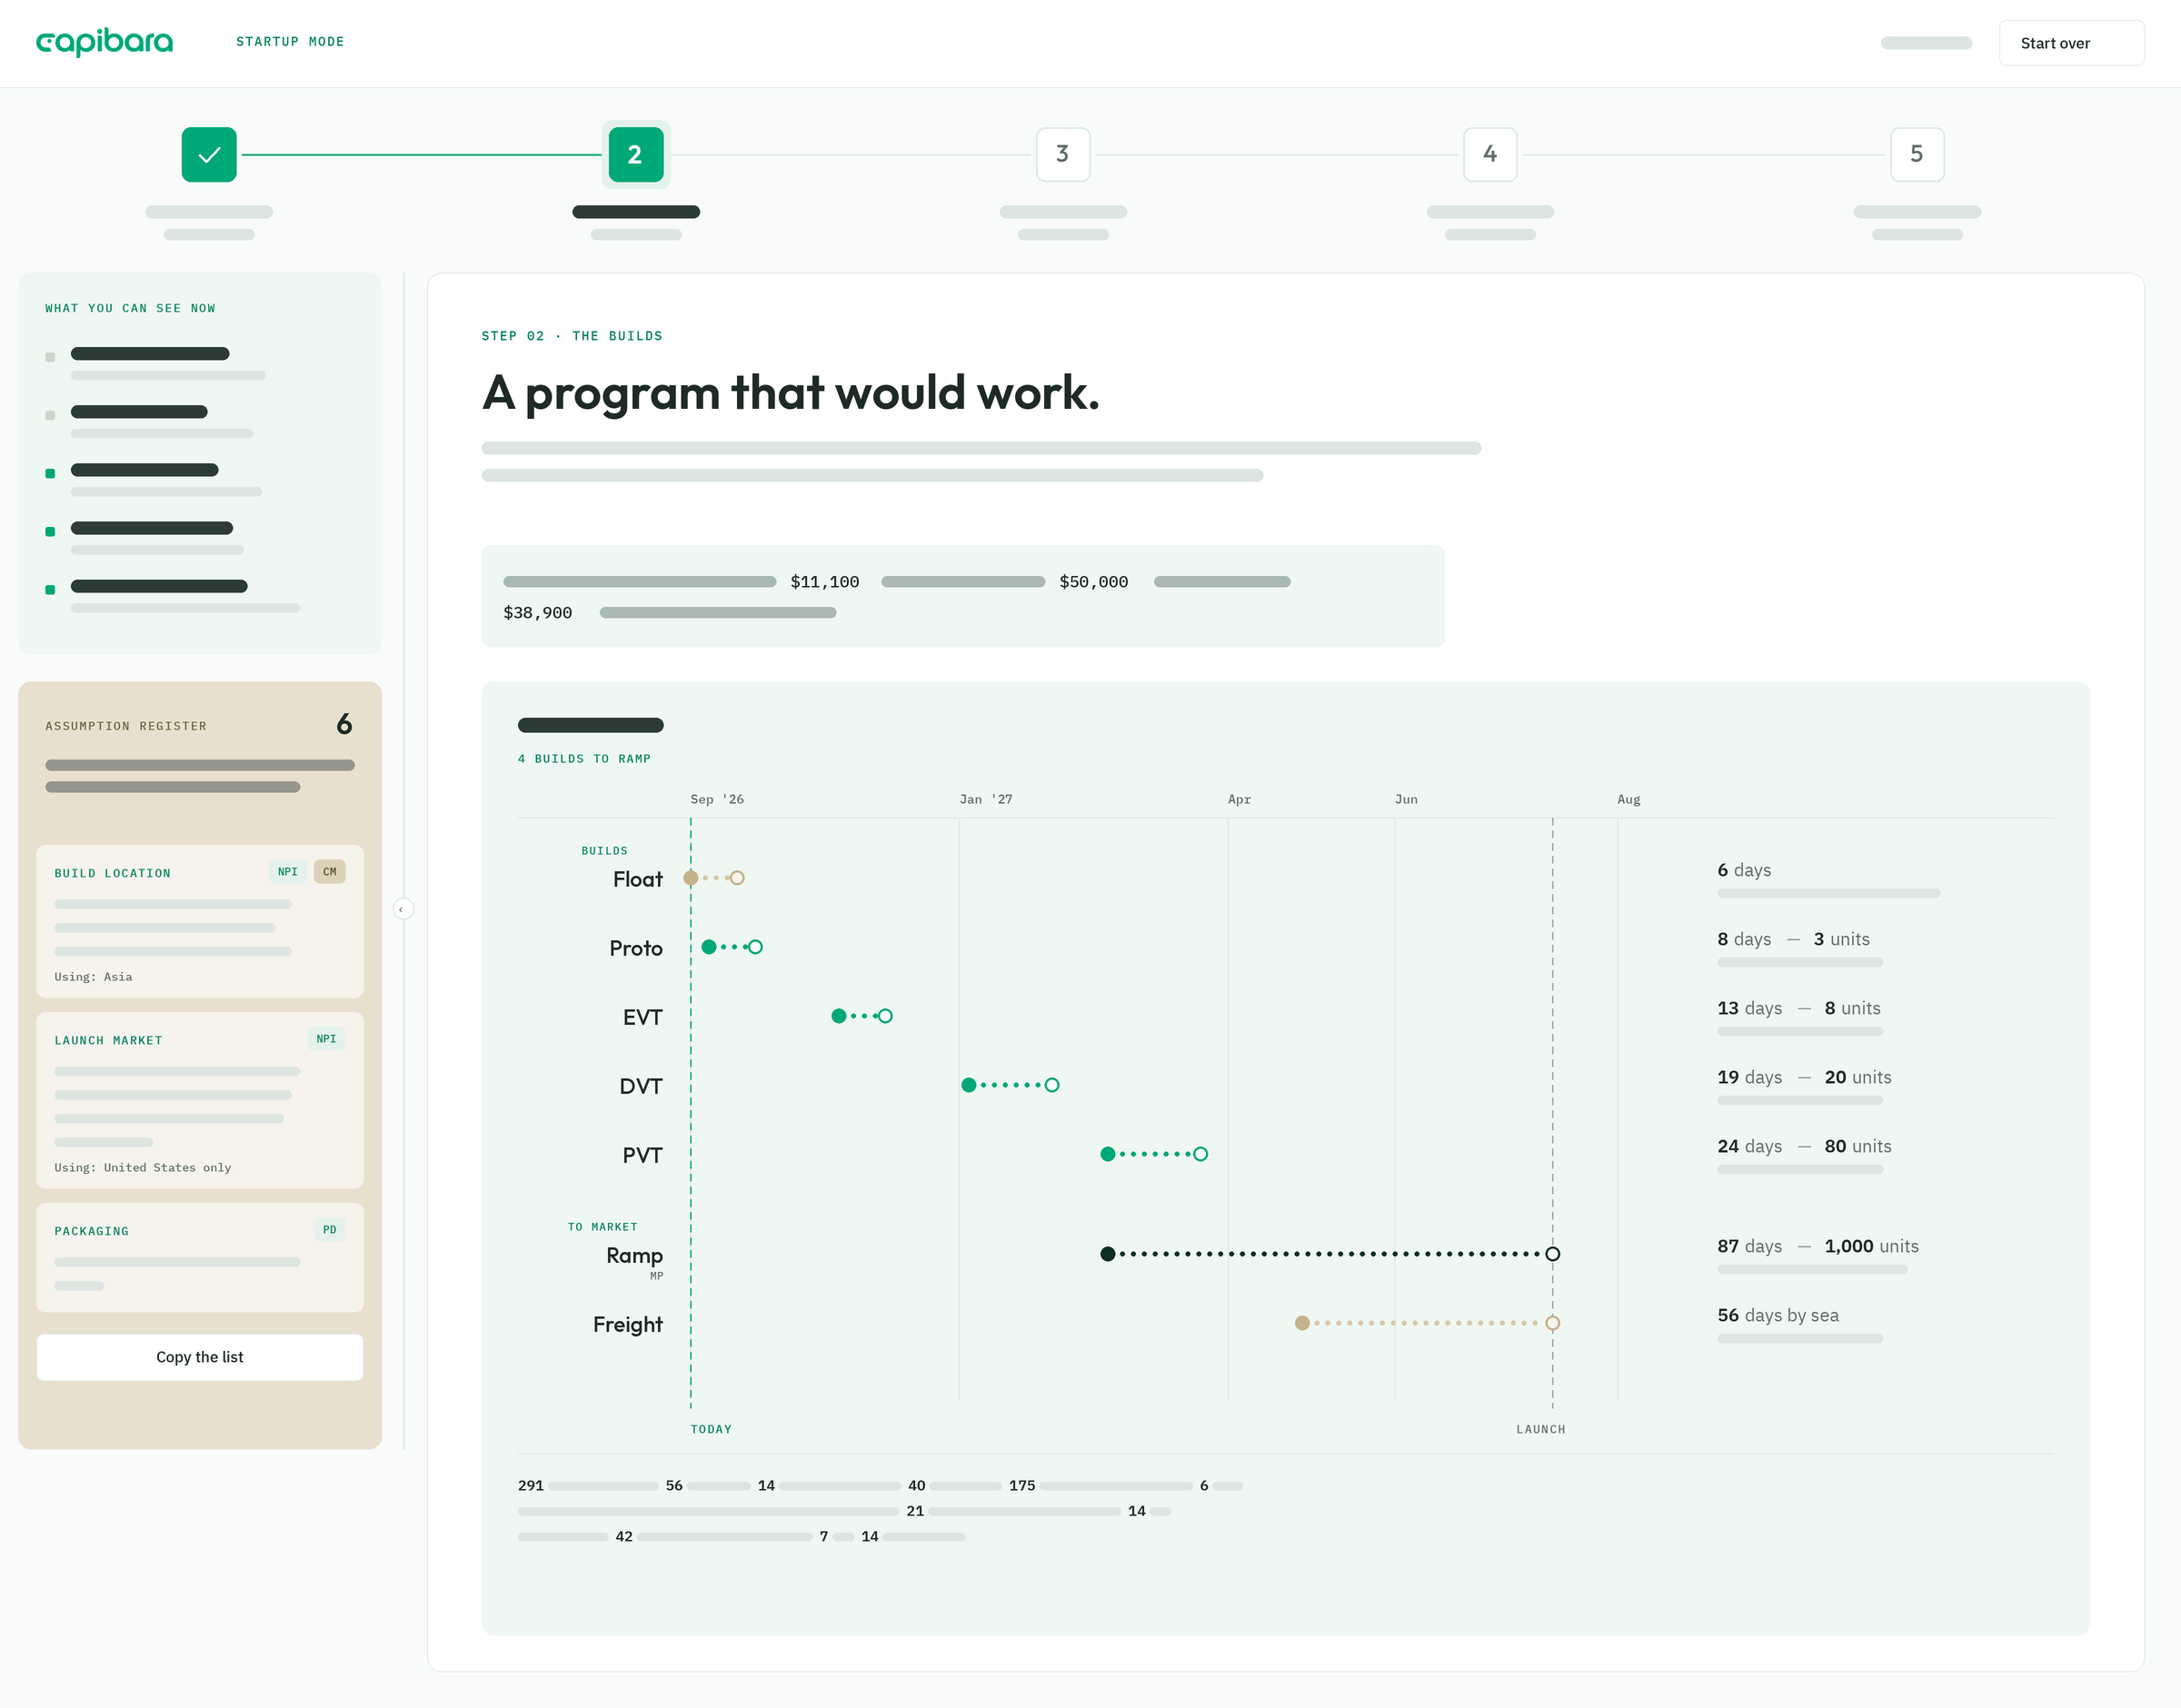Click CM tag on Build Location card

330,871
